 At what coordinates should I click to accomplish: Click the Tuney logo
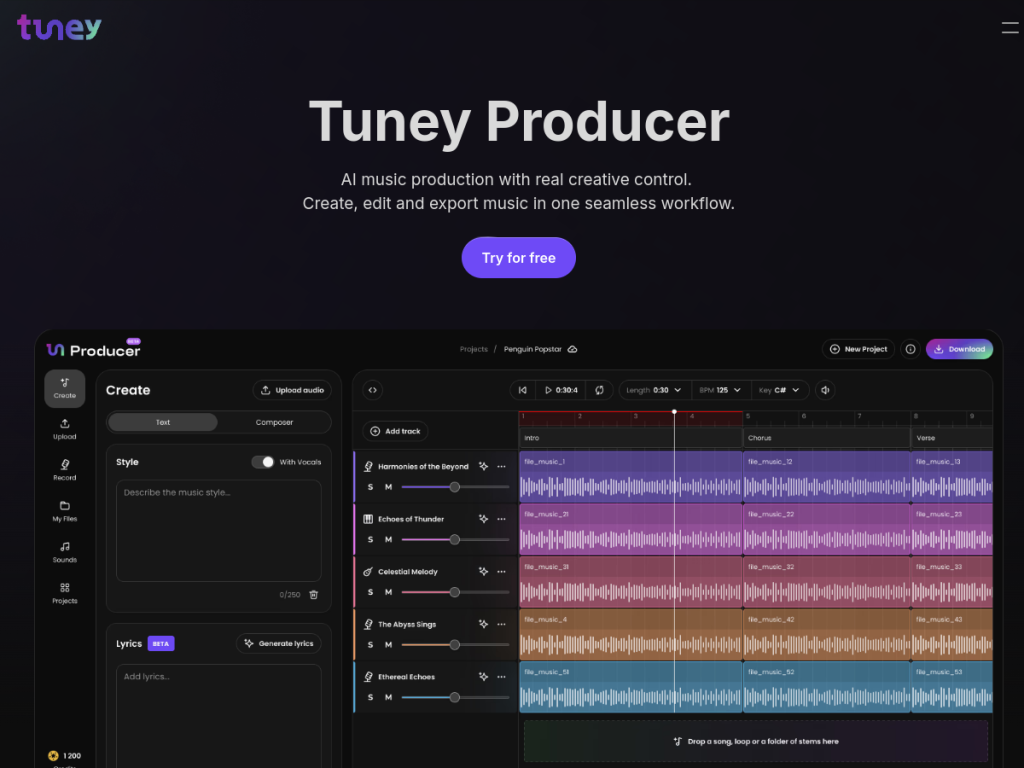coord(59,28)
